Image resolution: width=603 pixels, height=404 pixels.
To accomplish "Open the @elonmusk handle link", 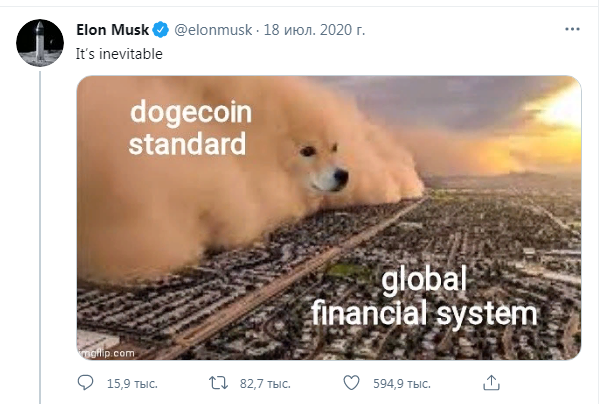I will pyautogui.click(x=213, y=30).
